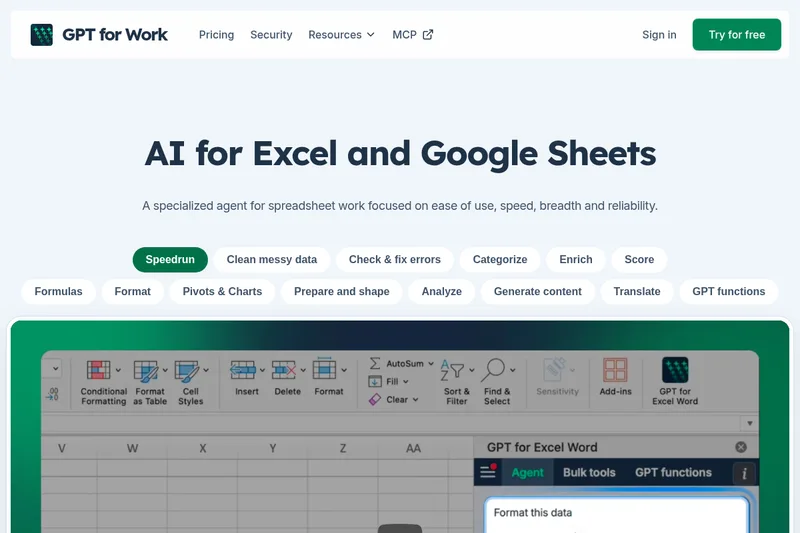
Task: Click the Format this data input
Action: coord(616,515)
